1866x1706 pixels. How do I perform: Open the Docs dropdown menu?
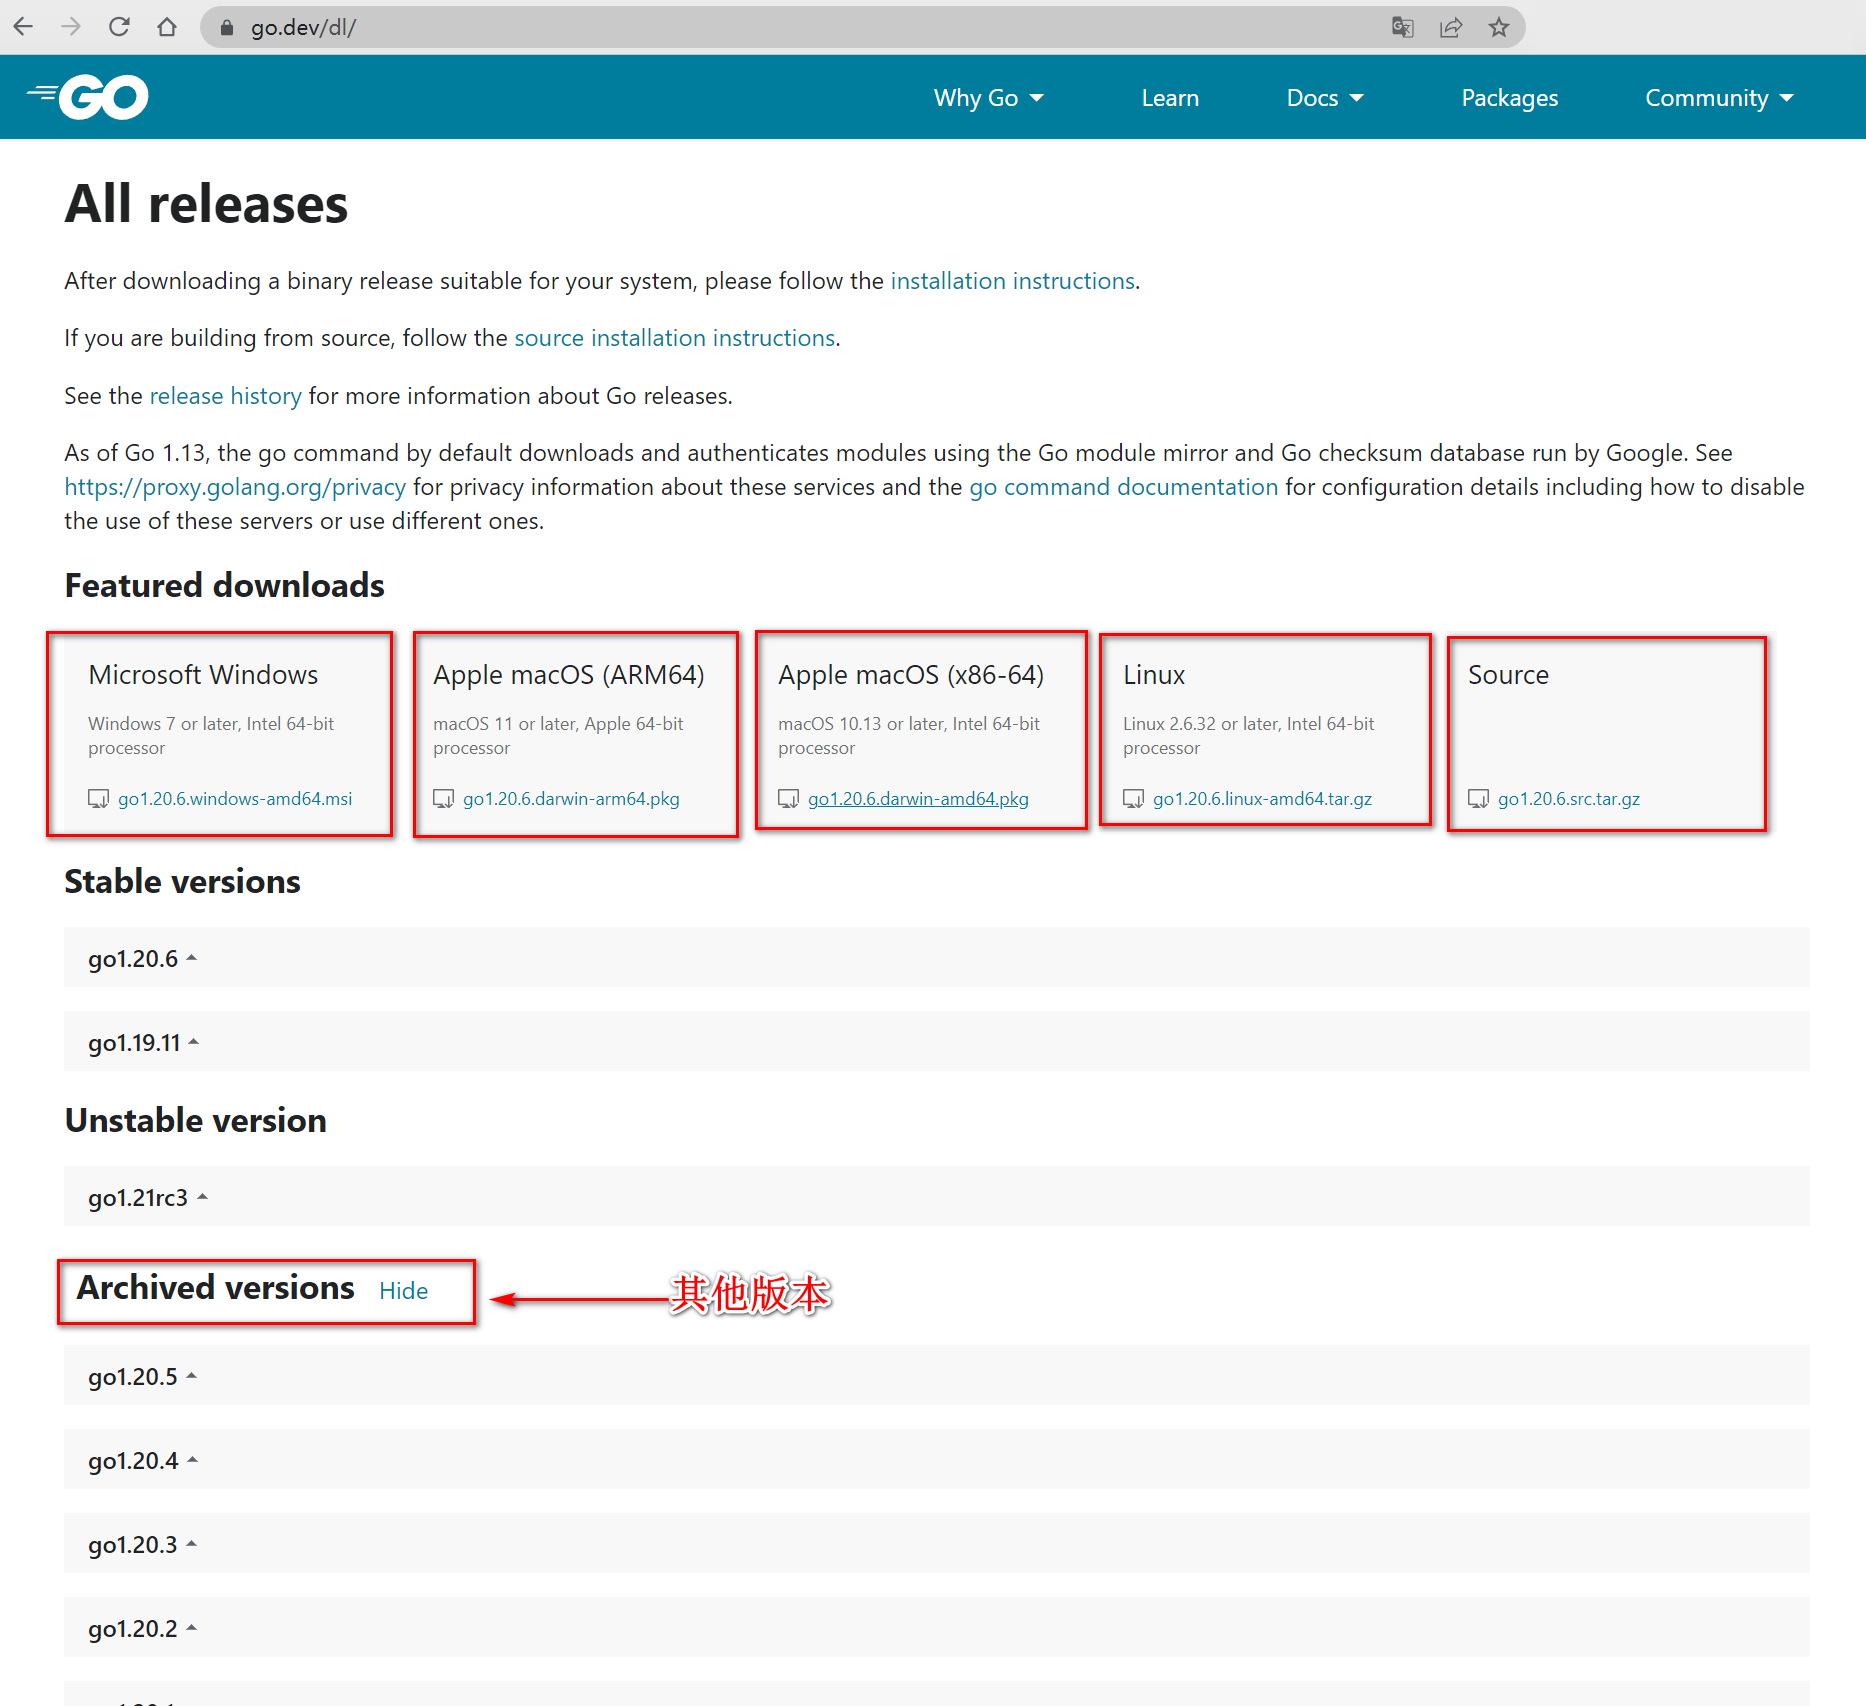1325,98
